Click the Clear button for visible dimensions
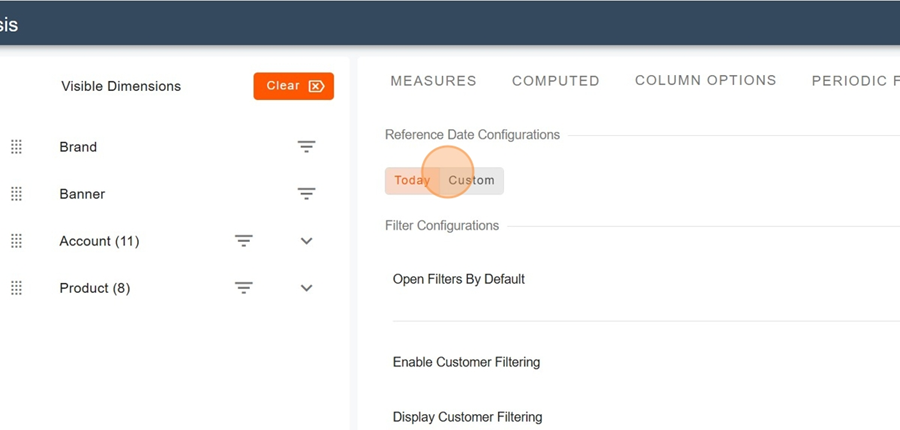Image resolution: width=900 pixels, height=430 pixels. click(293, 86)
